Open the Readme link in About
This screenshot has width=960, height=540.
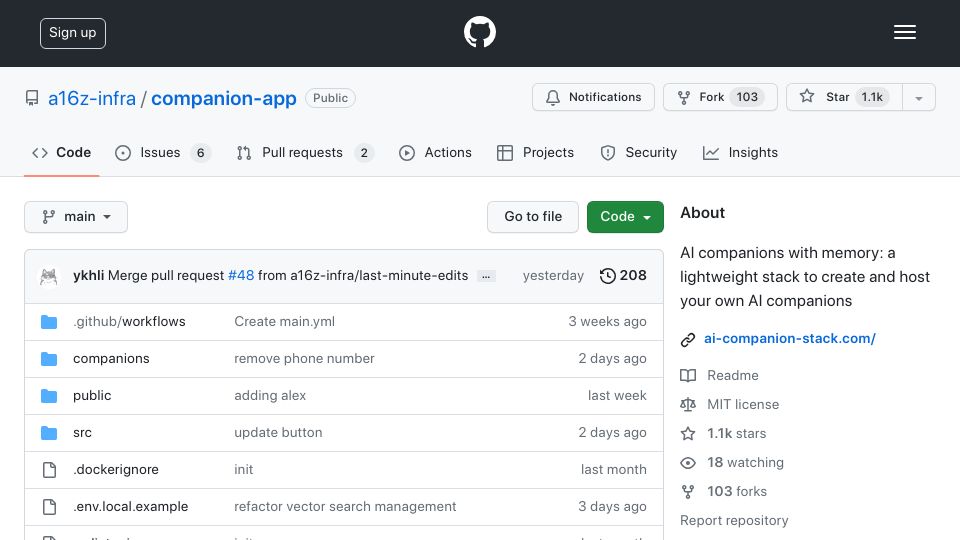point(733,375)
